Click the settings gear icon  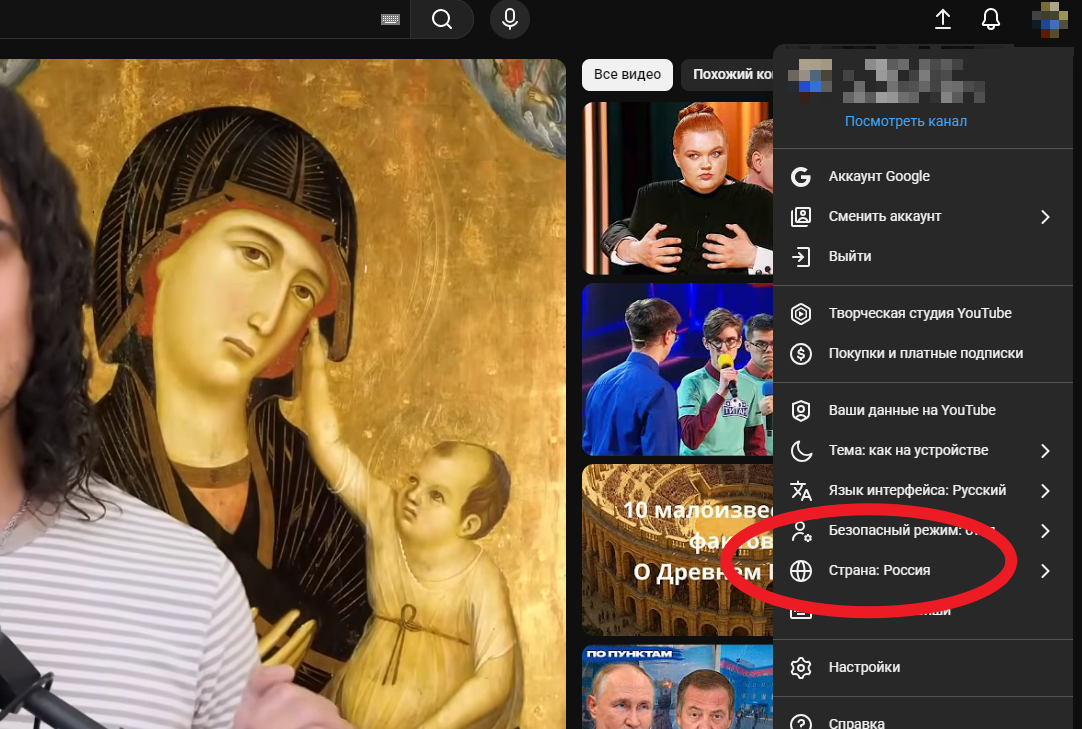click(x=800, y=668)
